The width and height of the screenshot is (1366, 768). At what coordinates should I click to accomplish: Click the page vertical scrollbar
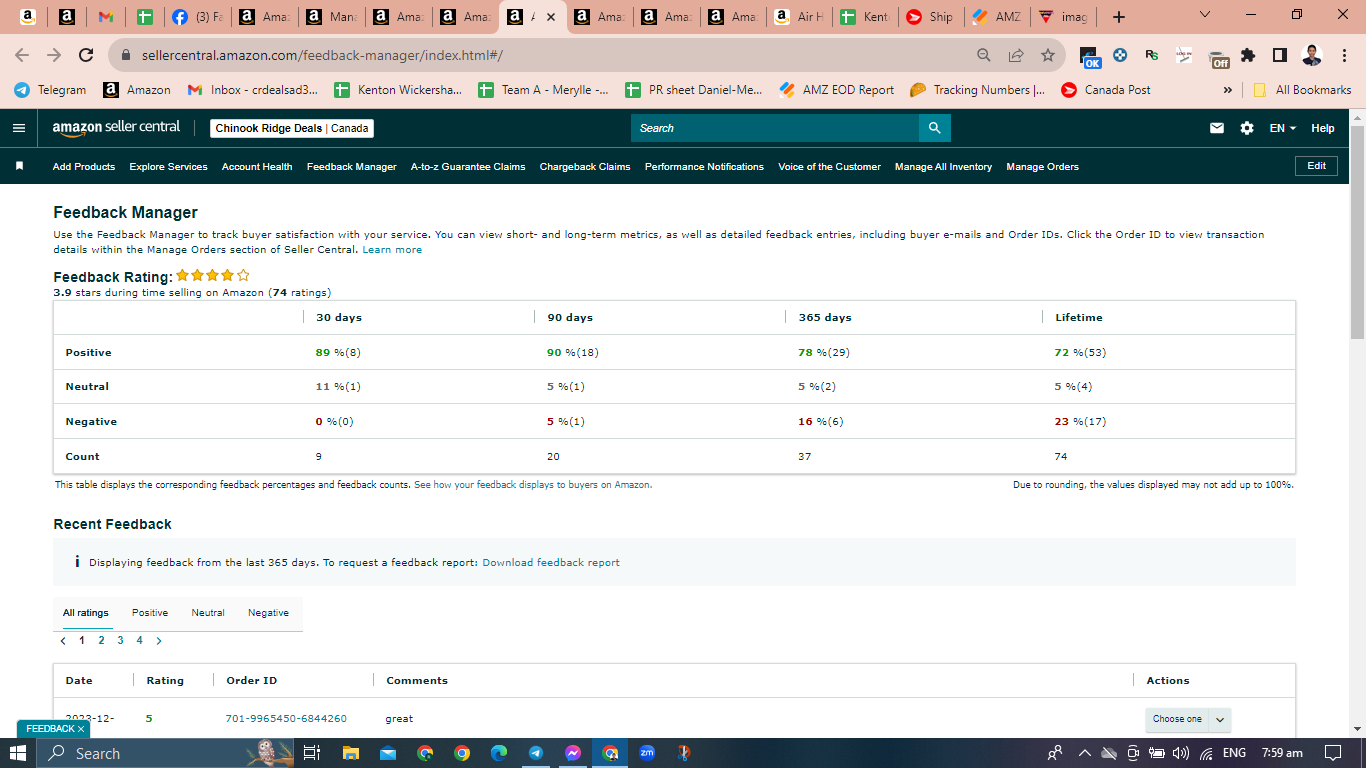[1357, 230]
